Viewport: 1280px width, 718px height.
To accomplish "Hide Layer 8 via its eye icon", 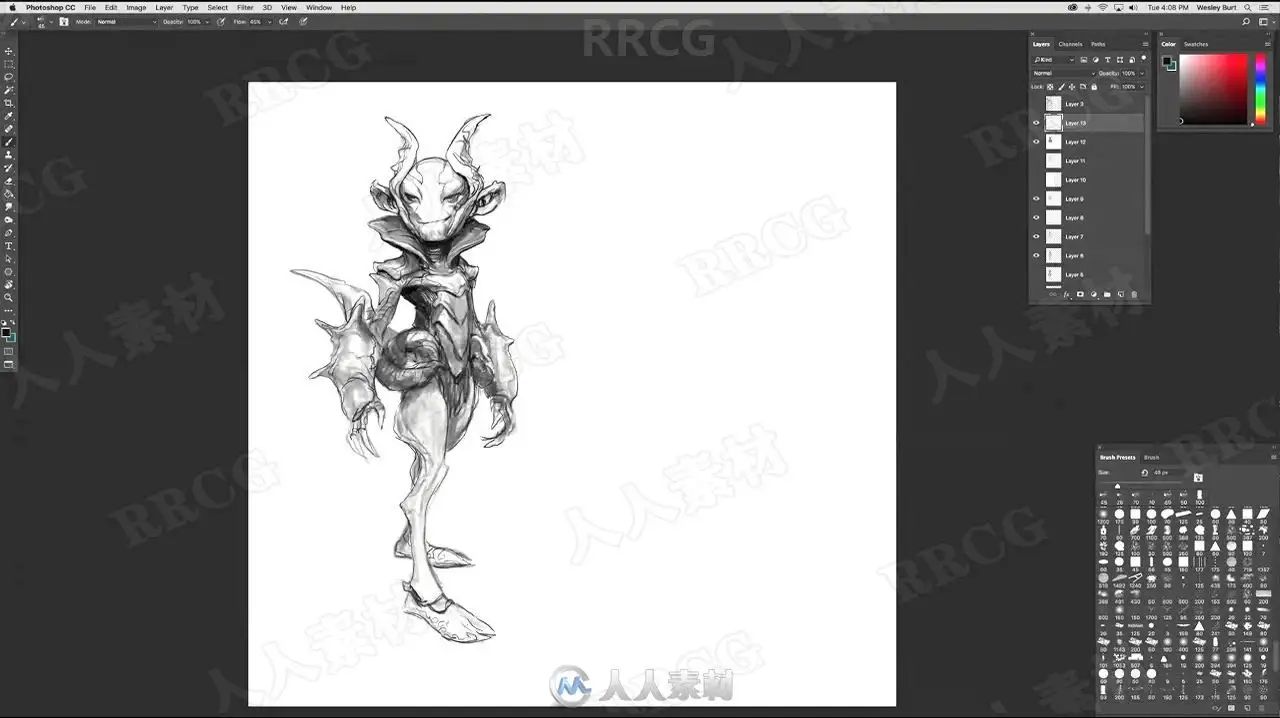I will (x=1036, y=218).
